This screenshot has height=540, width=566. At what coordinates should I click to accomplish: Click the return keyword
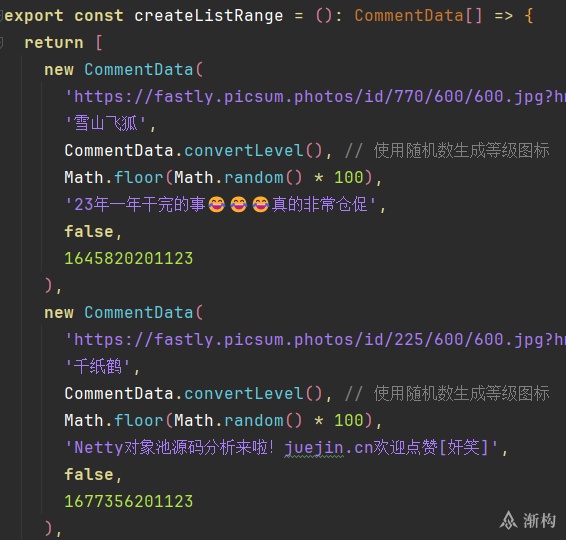point(54,43)
